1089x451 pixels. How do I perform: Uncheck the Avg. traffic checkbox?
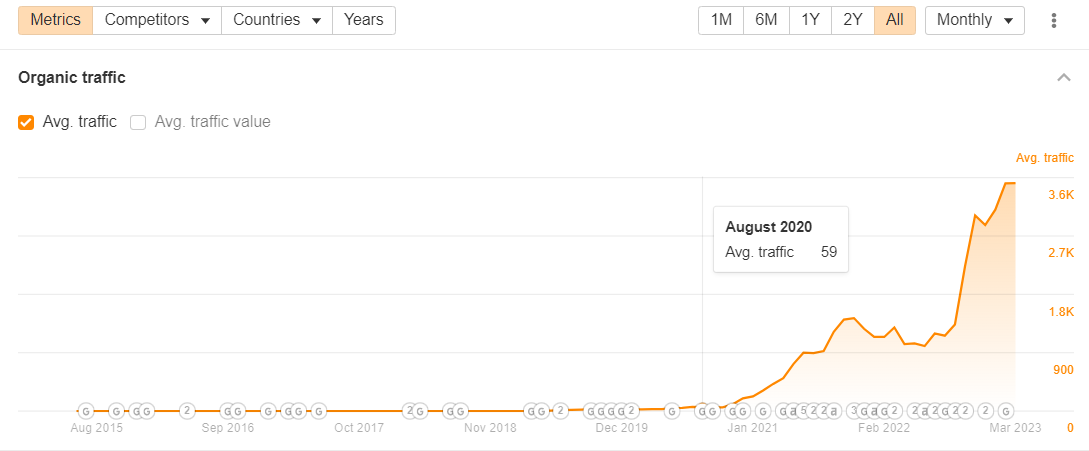tap(26, 122)
